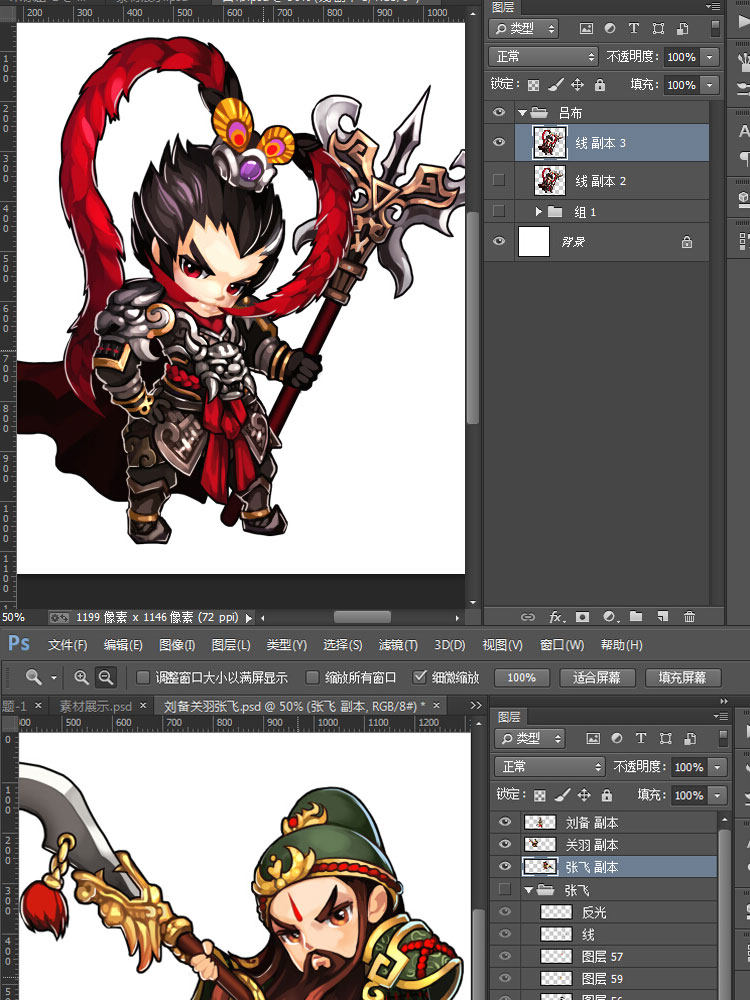Open panel menu of 吕布 layers panel
This screenshot has height=1000, width=750.
[713, 6]
